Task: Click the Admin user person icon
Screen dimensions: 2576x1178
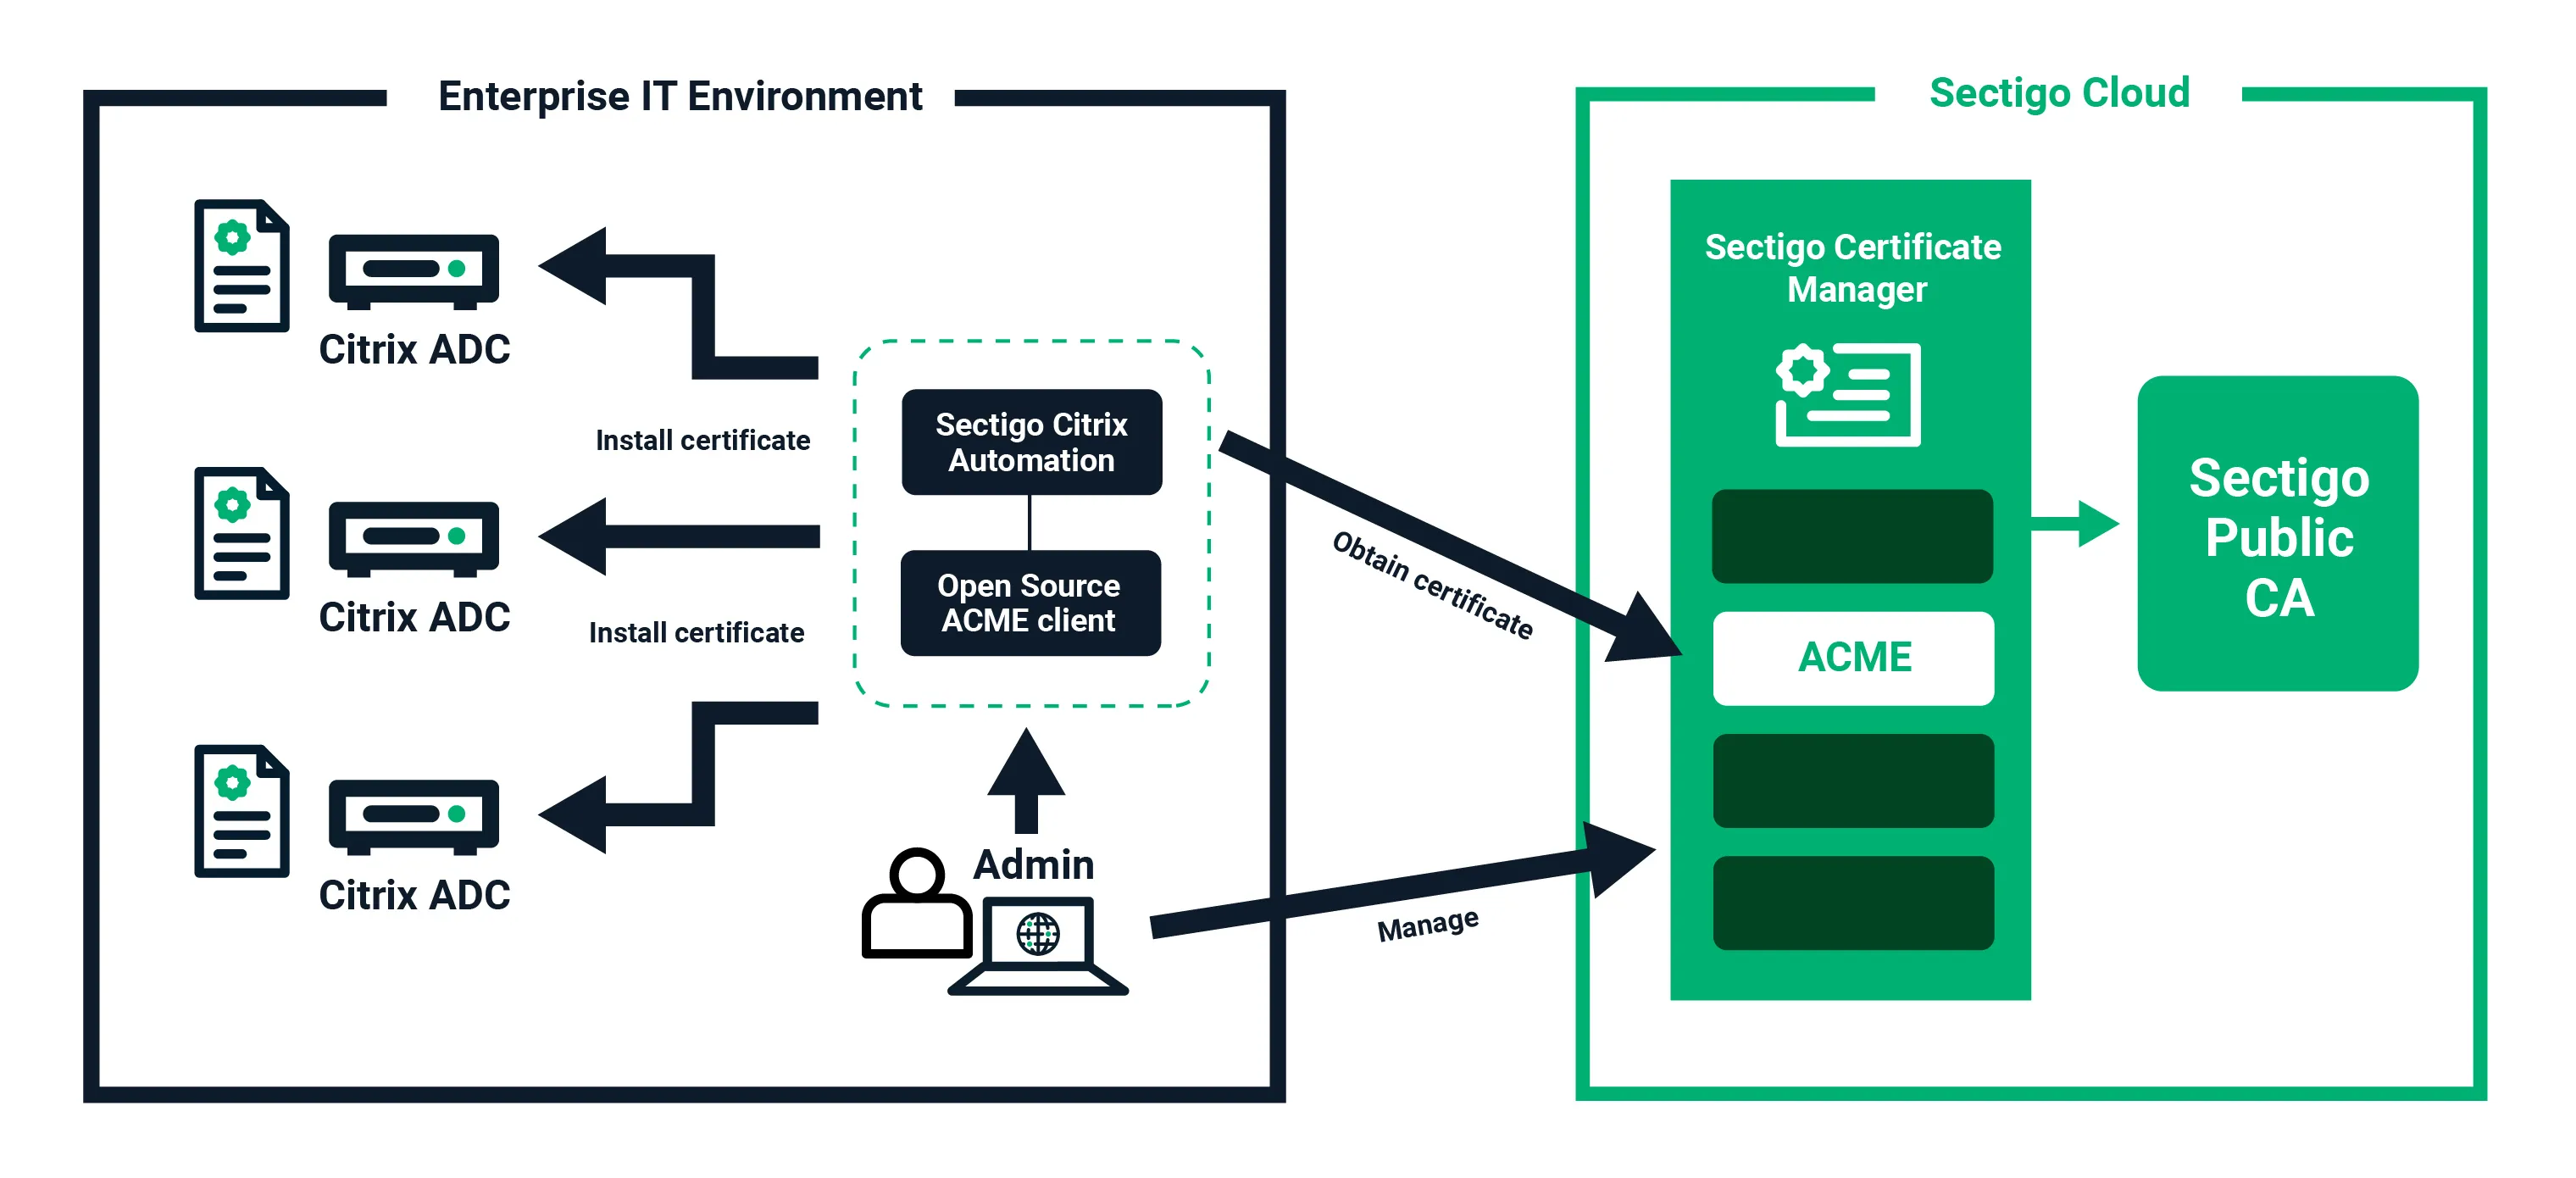Action: point(917,903)
